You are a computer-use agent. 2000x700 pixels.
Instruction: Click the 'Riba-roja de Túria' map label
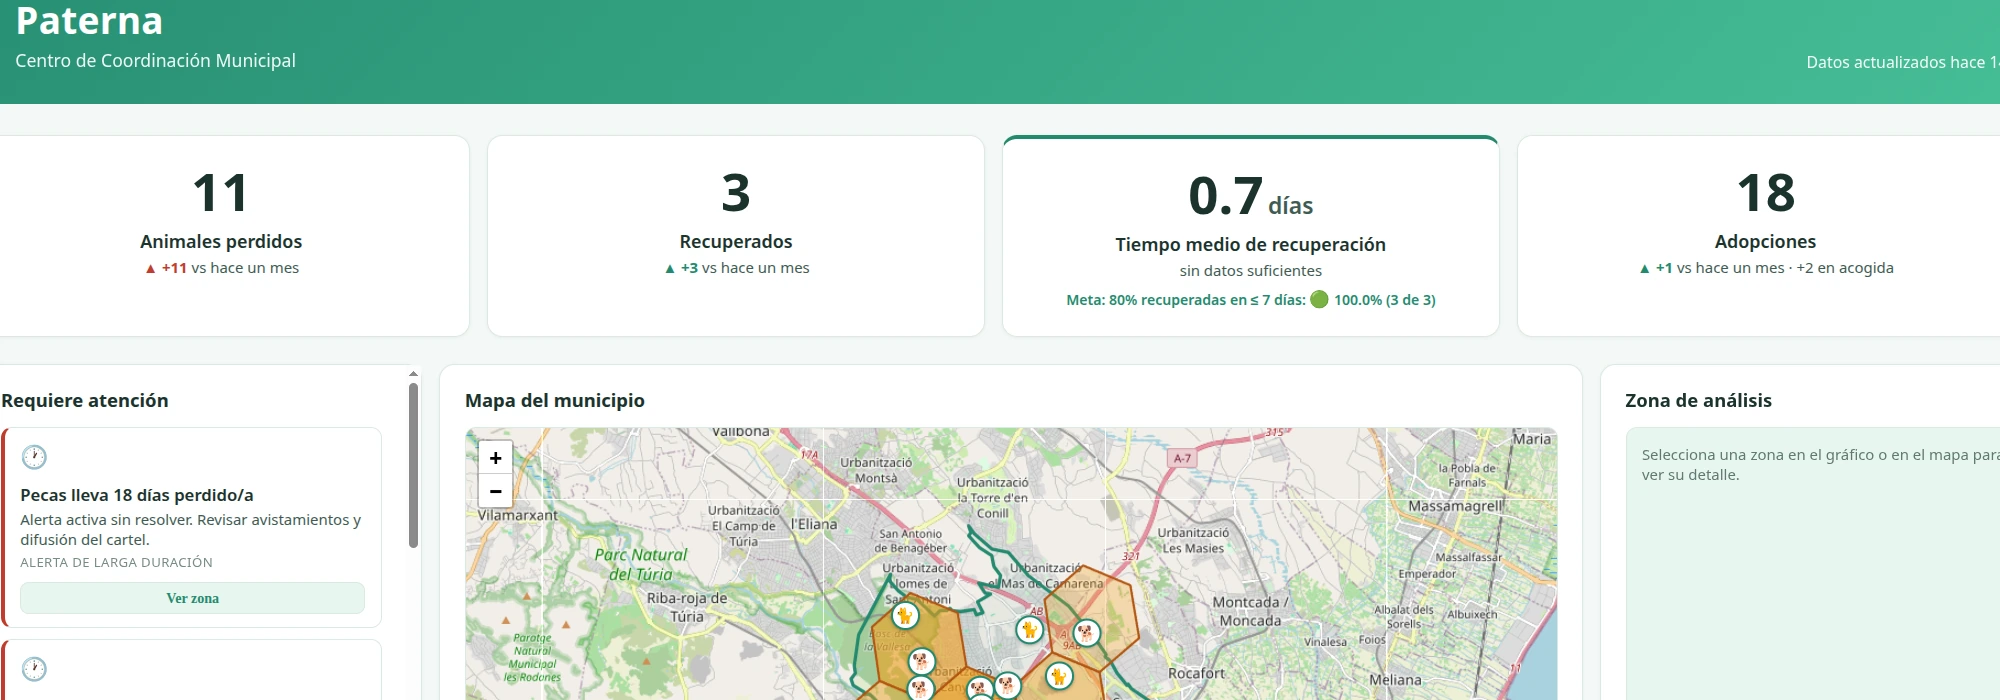[687, 607]
